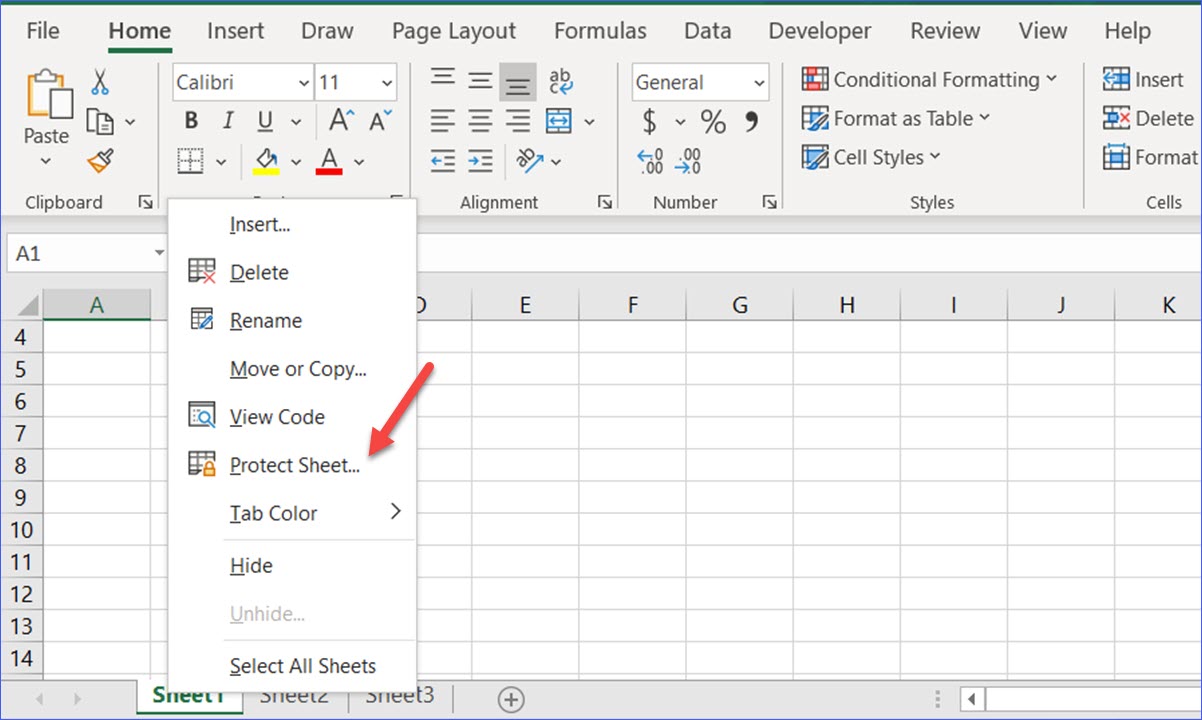Toggle italic formatting
Image resolution: width=1202 pixels, height=720 pixels.
(226, 119)
